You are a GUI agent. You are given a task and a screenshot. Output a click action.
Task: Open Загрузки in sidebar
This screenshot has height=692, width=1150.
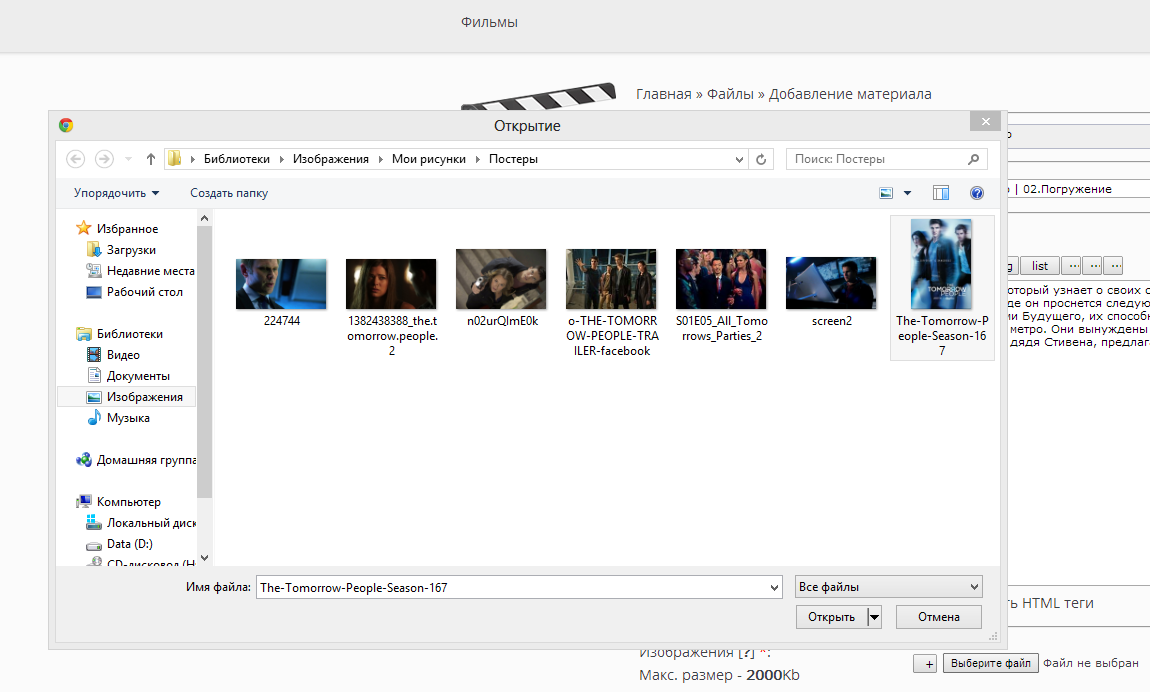pos(131,250)
